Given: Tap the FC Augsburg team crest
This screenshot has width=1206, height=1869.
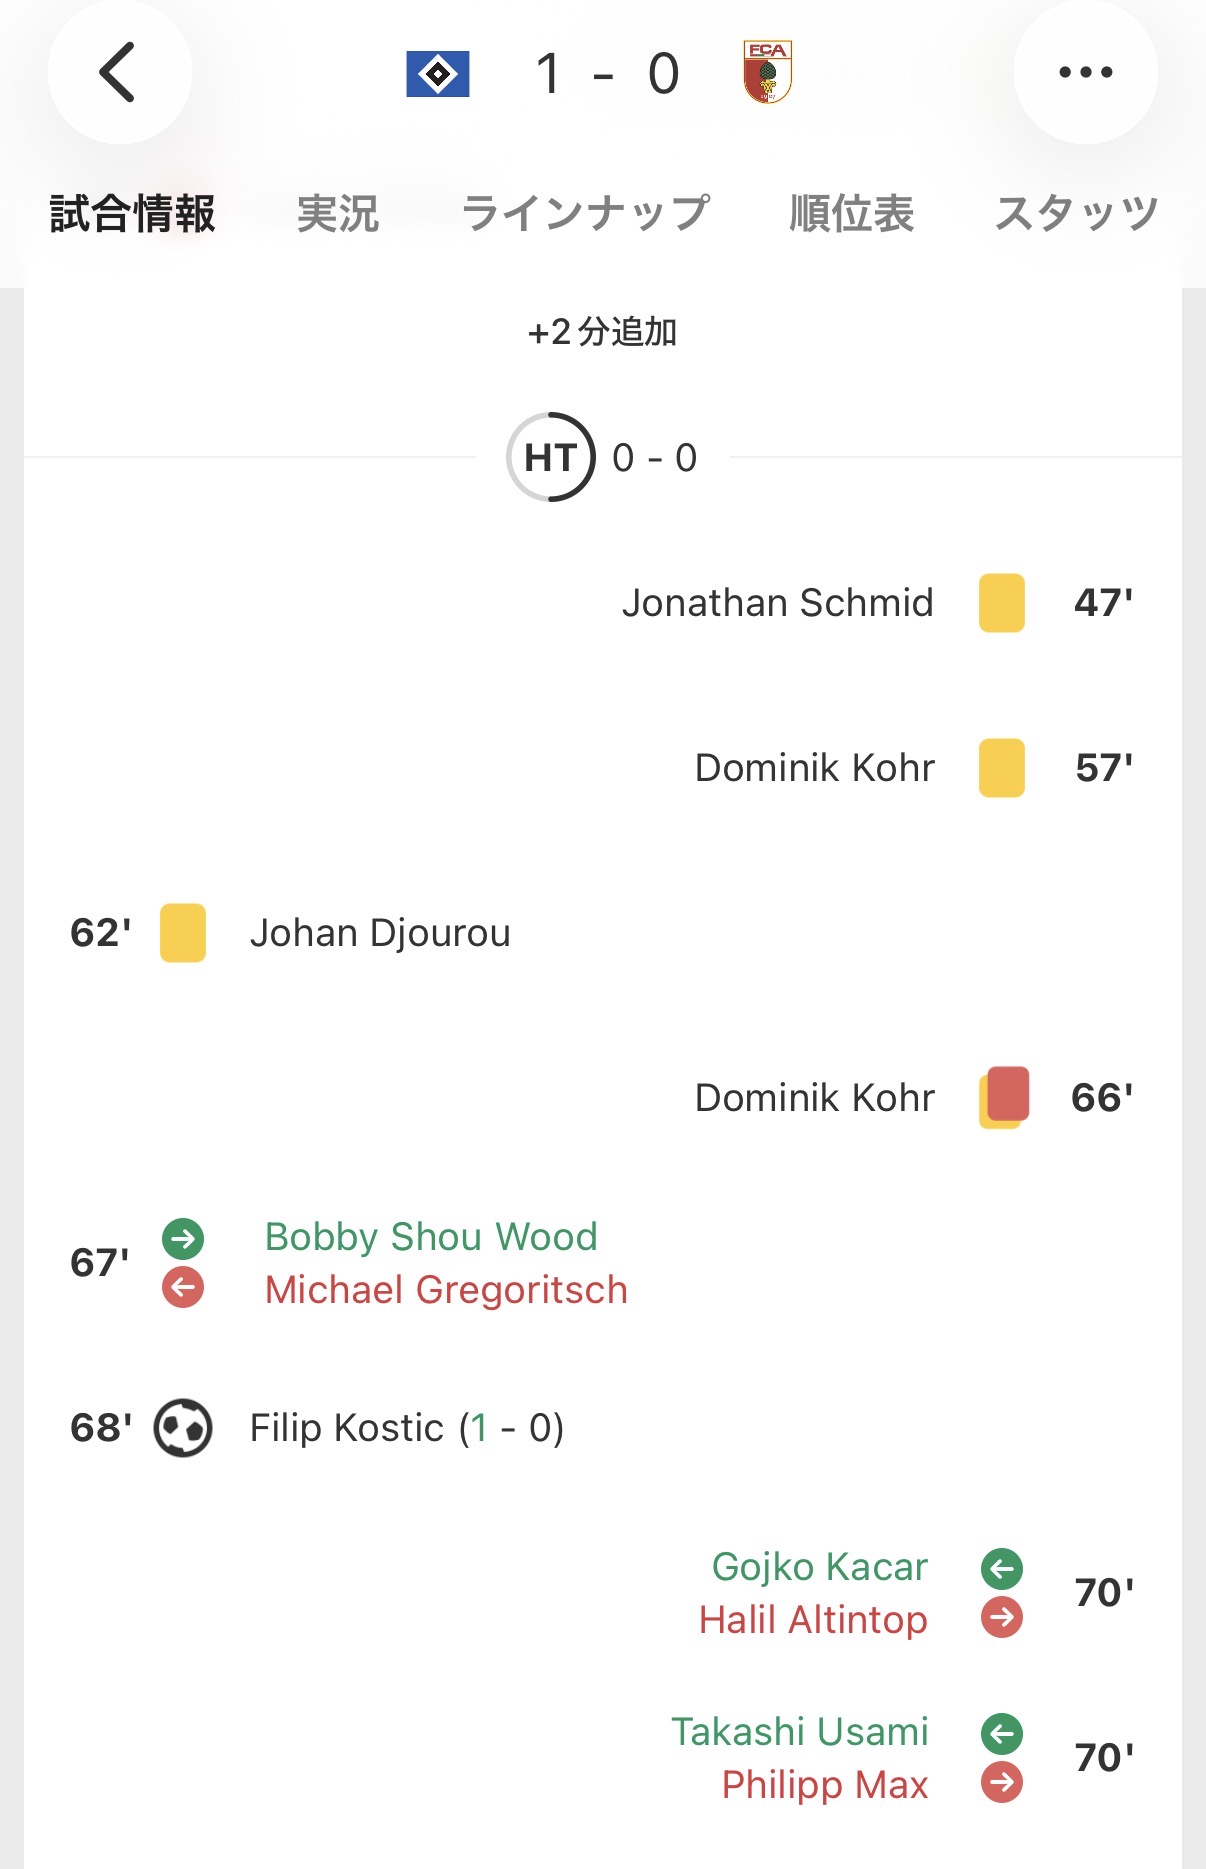Looking at the screenshot, I should [767, 72].
